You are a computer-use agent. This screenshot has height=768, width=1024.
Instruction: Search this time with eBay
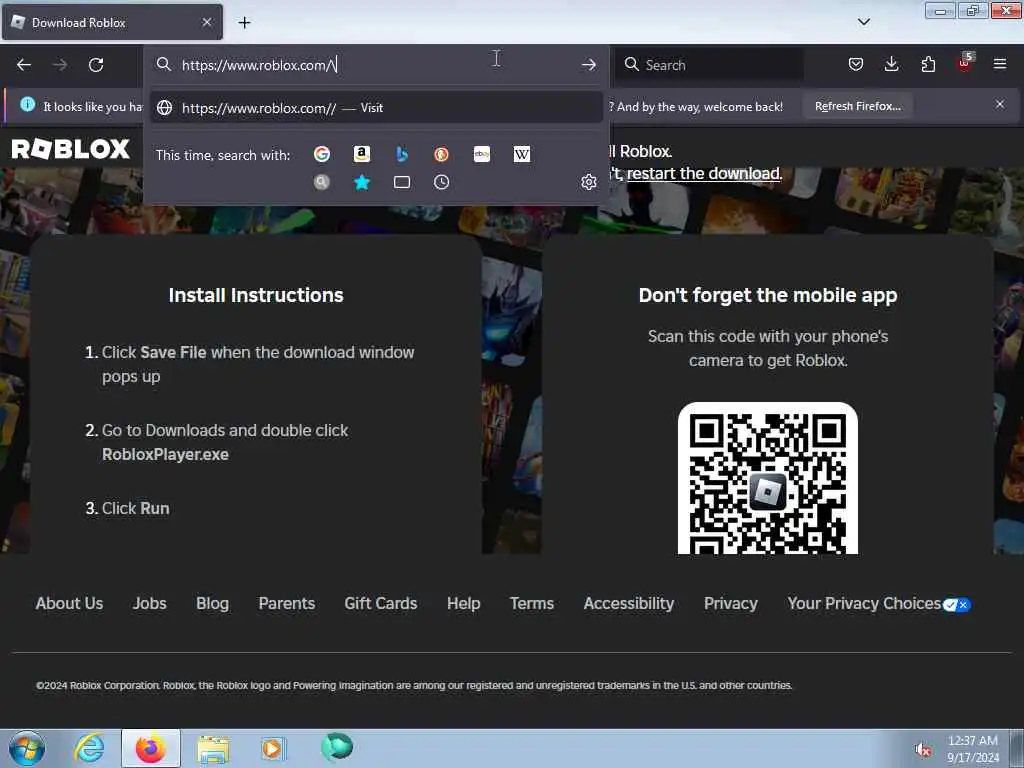pos(482,154)
